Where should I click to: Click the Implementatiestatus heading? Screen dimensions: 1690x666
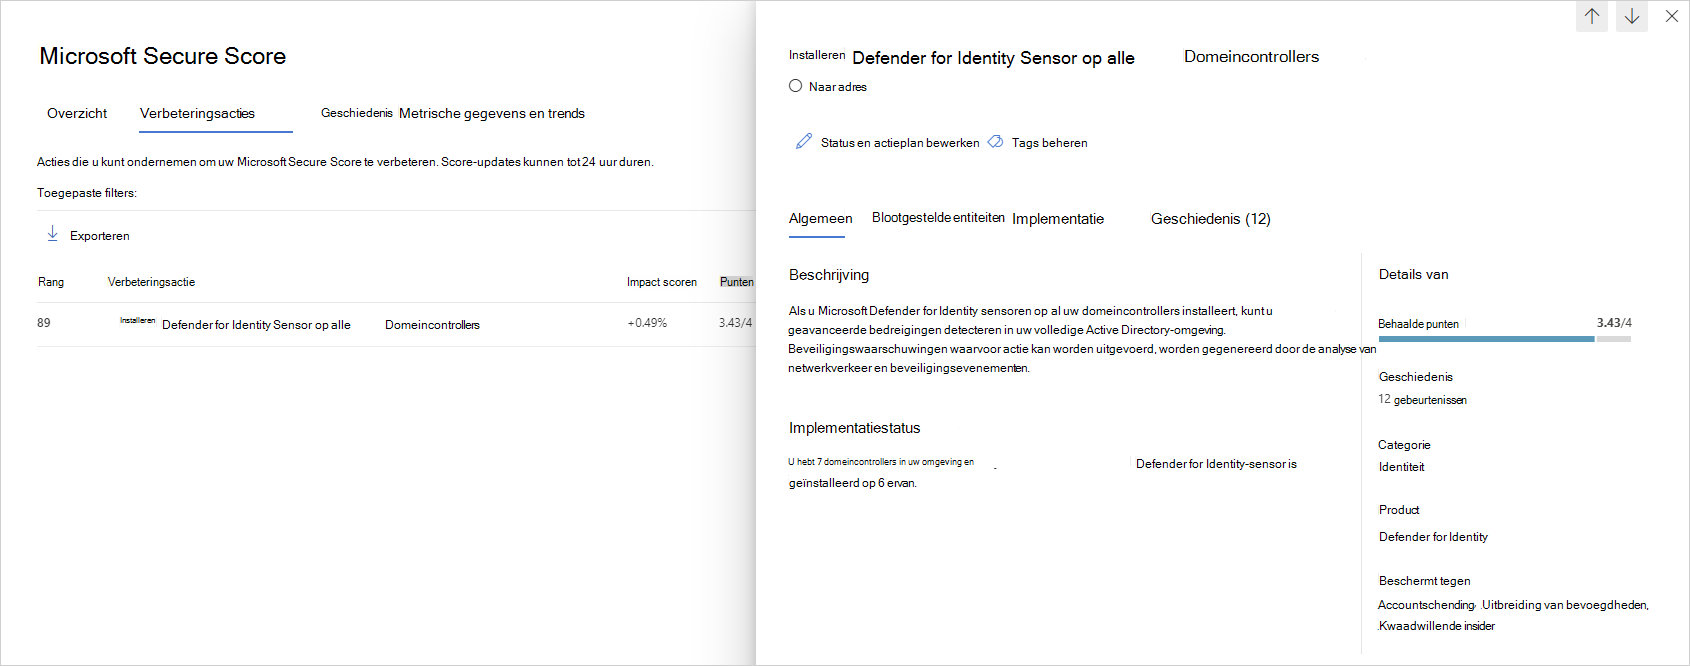point(855,428)
